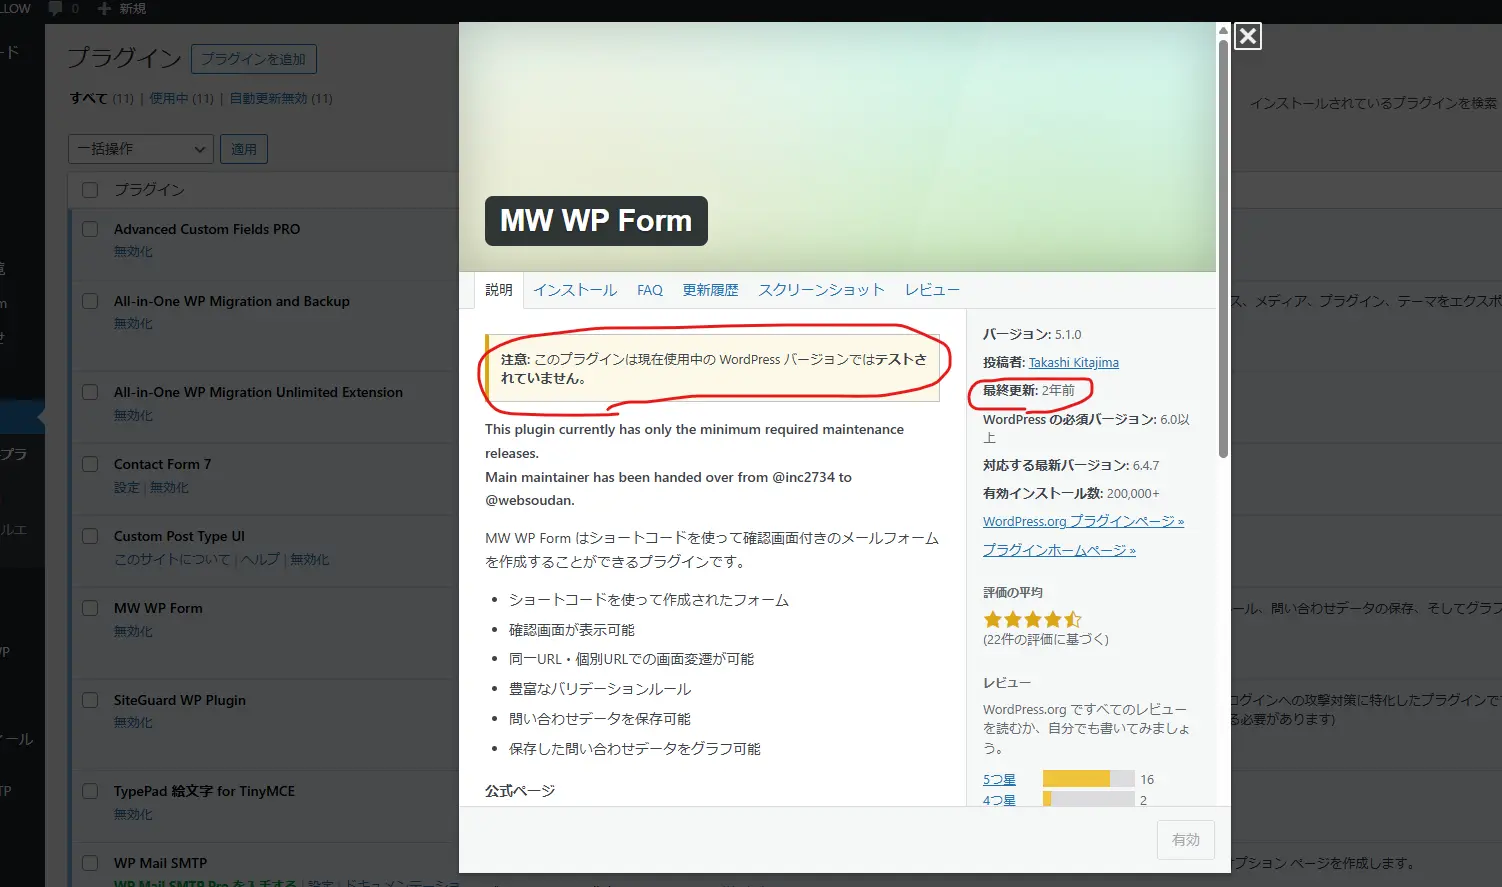
Task: Visit the plugin homepage link
Action: pos(1059,550)
